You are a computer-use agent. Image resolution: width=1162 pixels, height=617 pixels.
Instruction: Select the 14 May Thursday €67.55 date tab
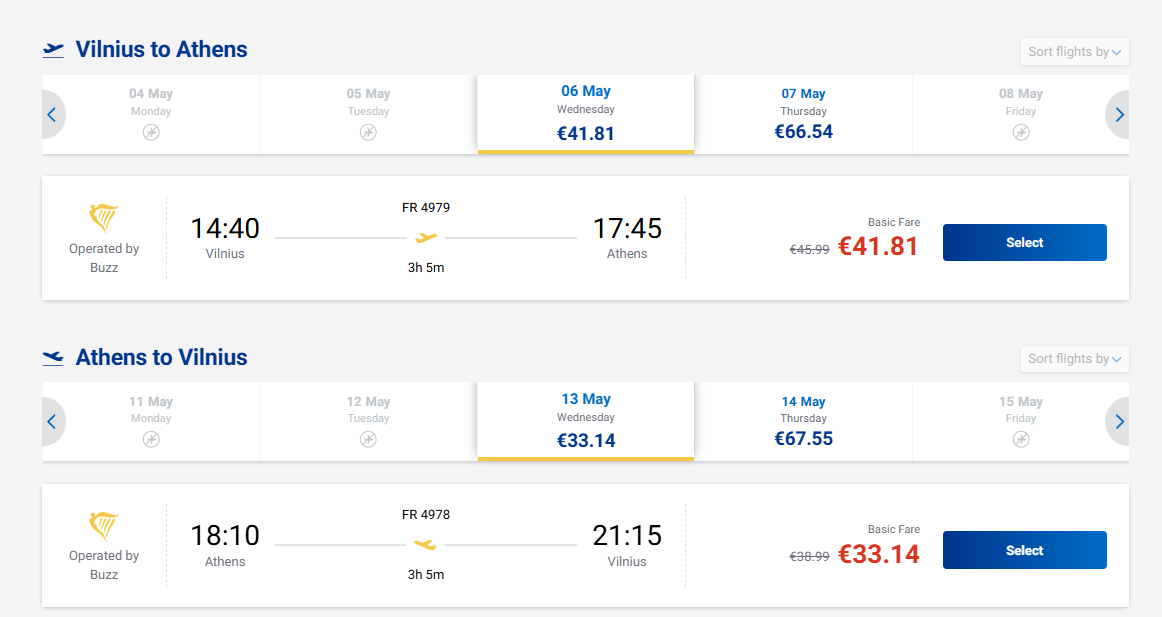(x=803, y=421)
